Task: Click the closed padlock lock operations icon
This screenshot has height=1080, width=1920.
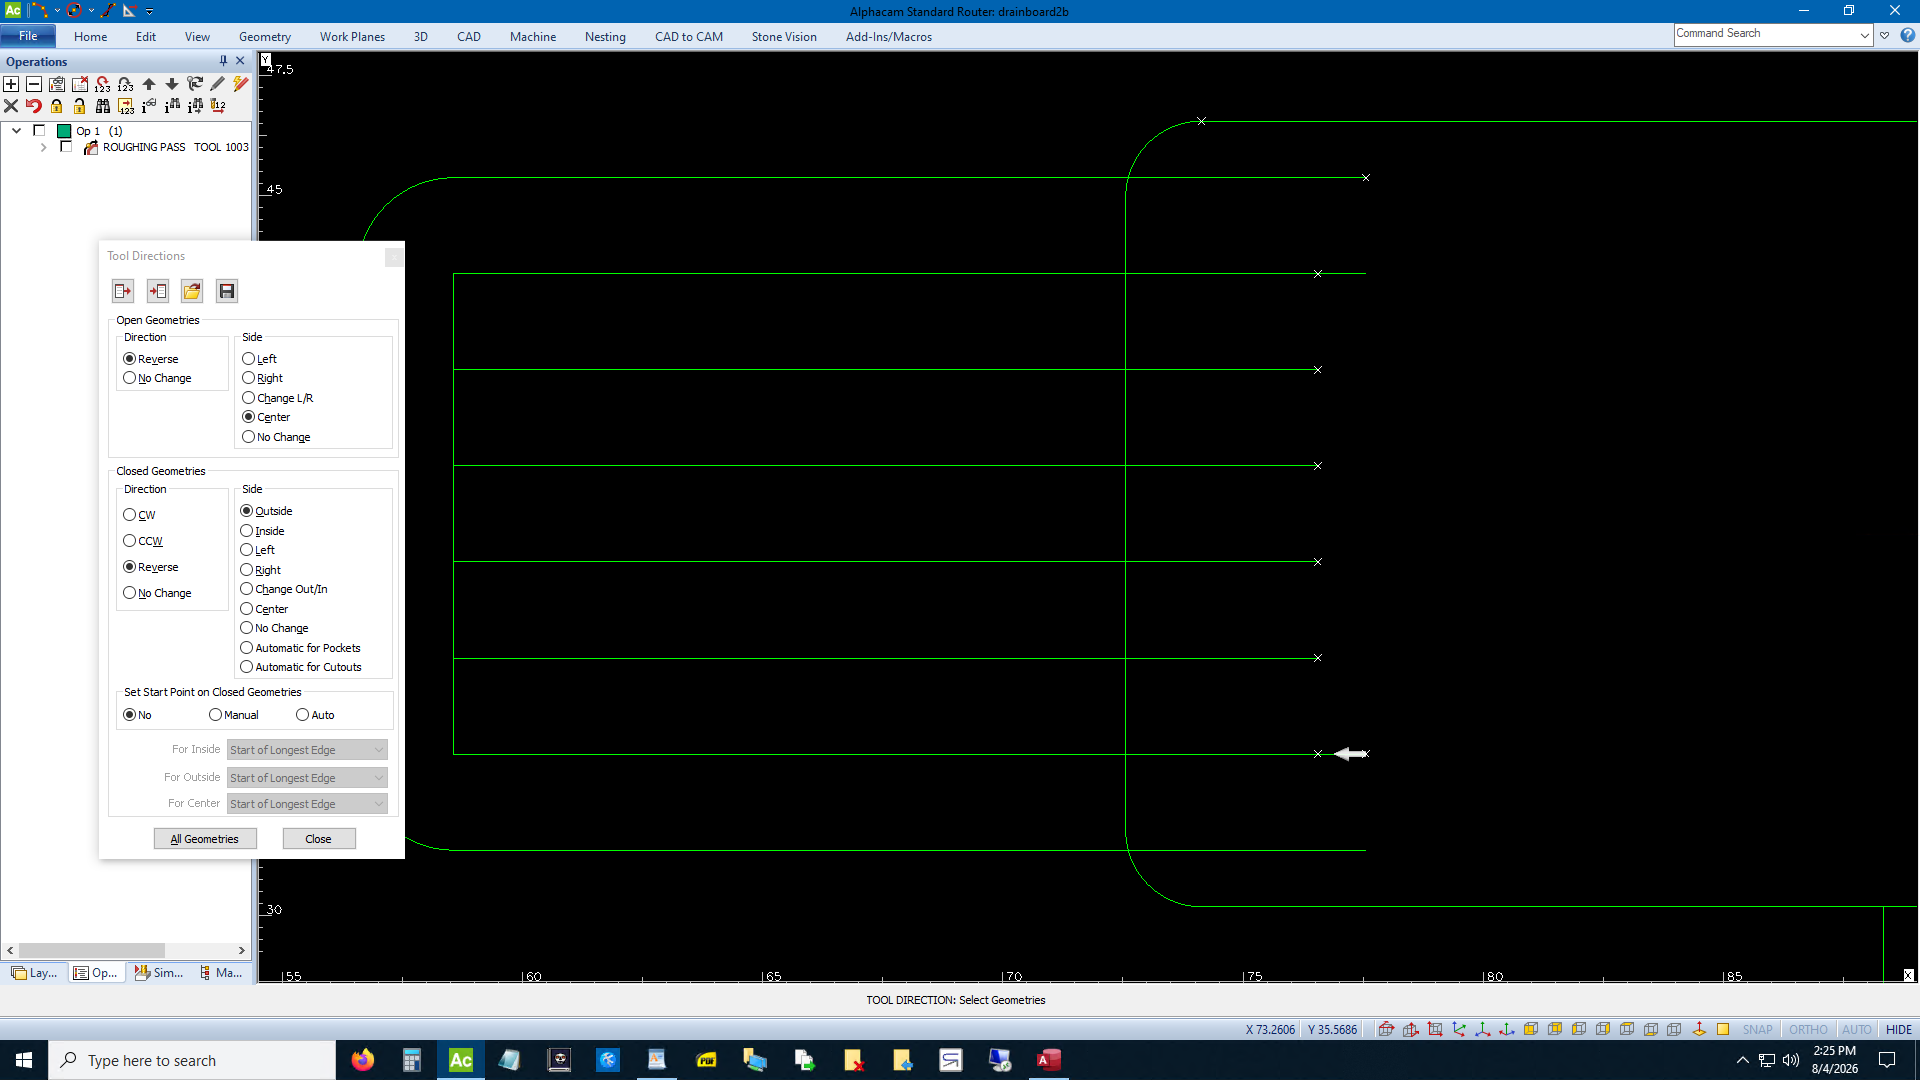Action: 57,106
